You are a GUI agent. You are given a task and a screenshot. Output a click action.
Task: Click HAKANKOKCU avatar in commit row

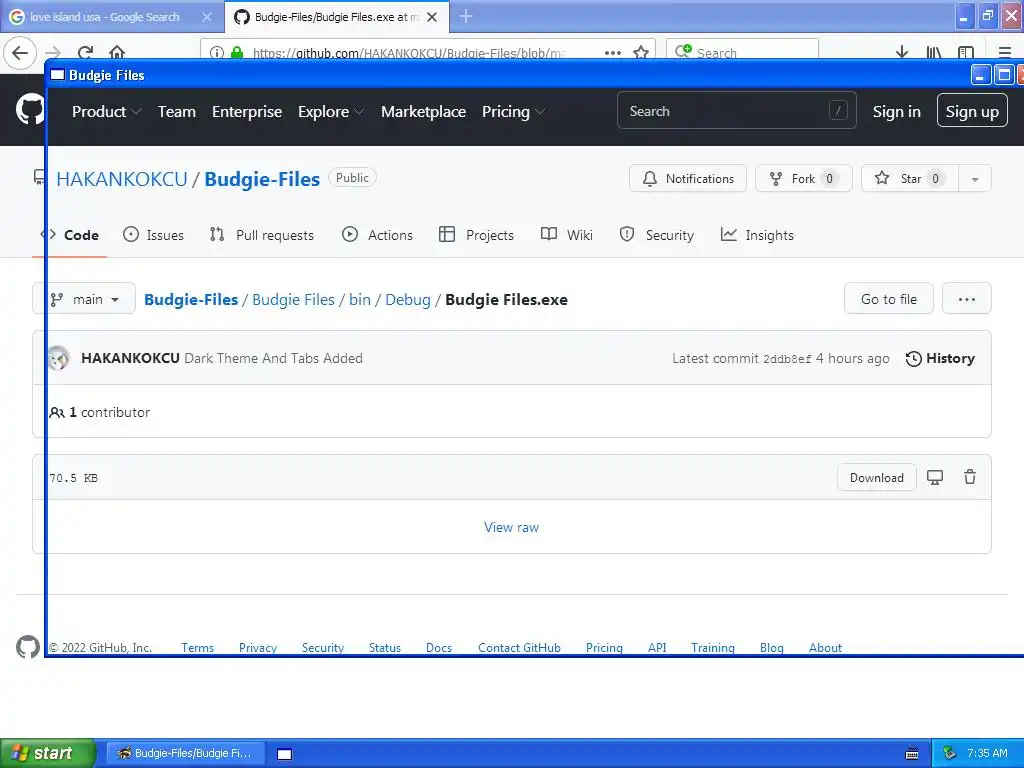pos(59,358)
